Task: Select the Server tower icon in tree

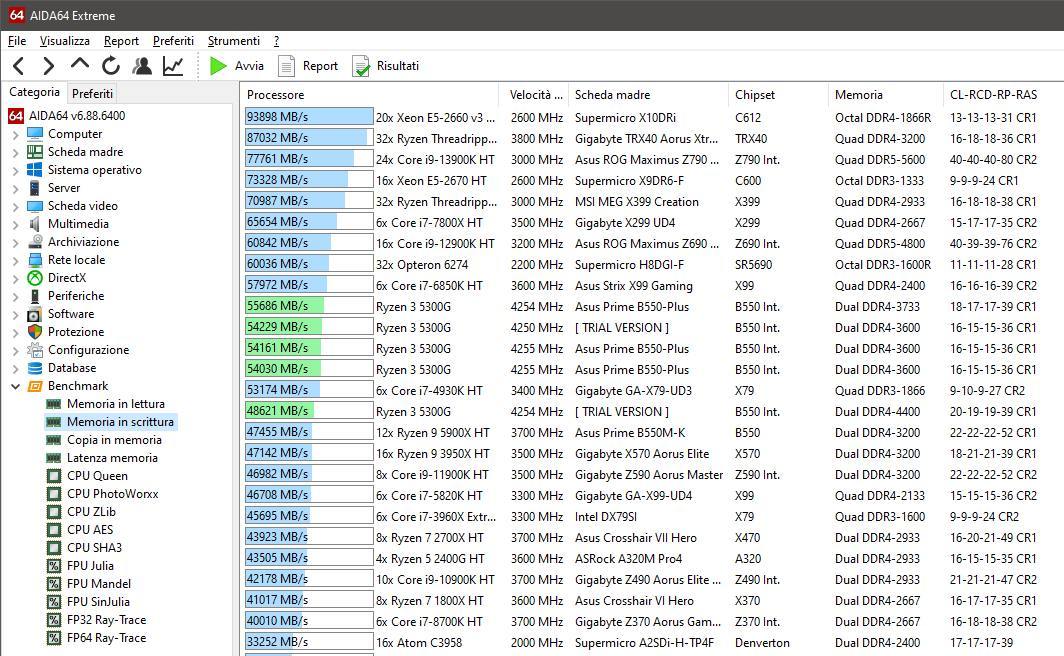Action: [x=35, y=188]
